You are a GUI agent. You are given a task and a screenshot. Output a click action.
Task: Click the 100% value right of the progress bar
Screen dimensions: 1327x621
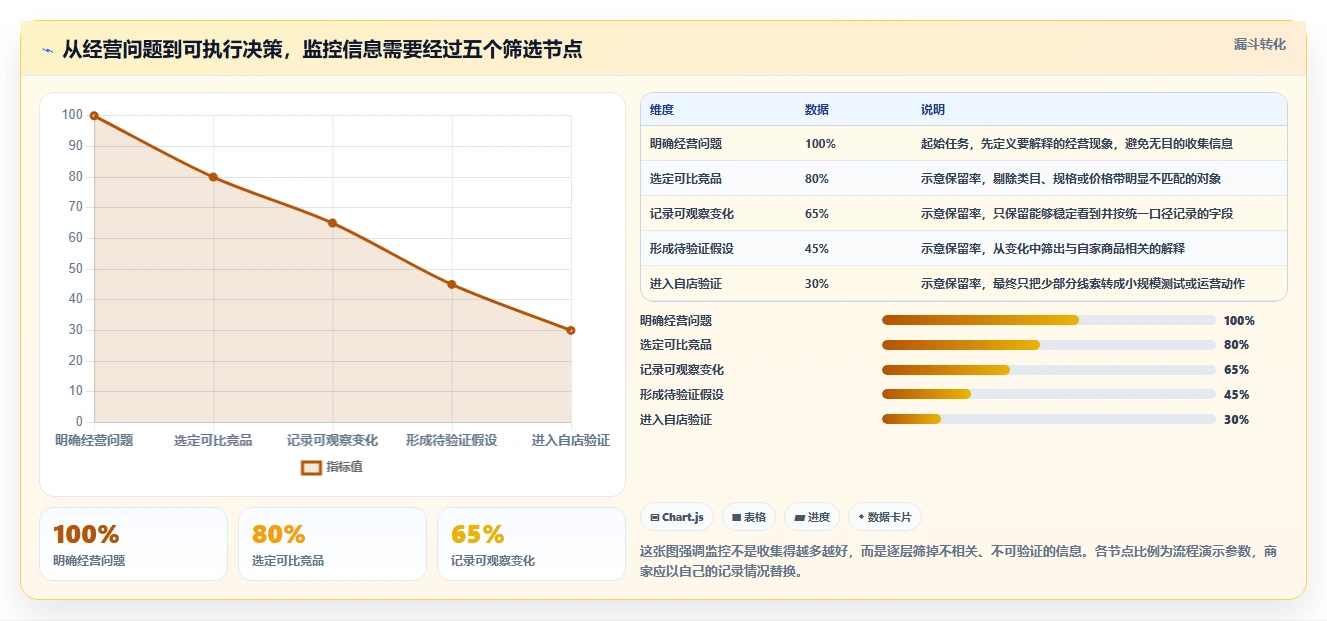(x=1239, y=321)
